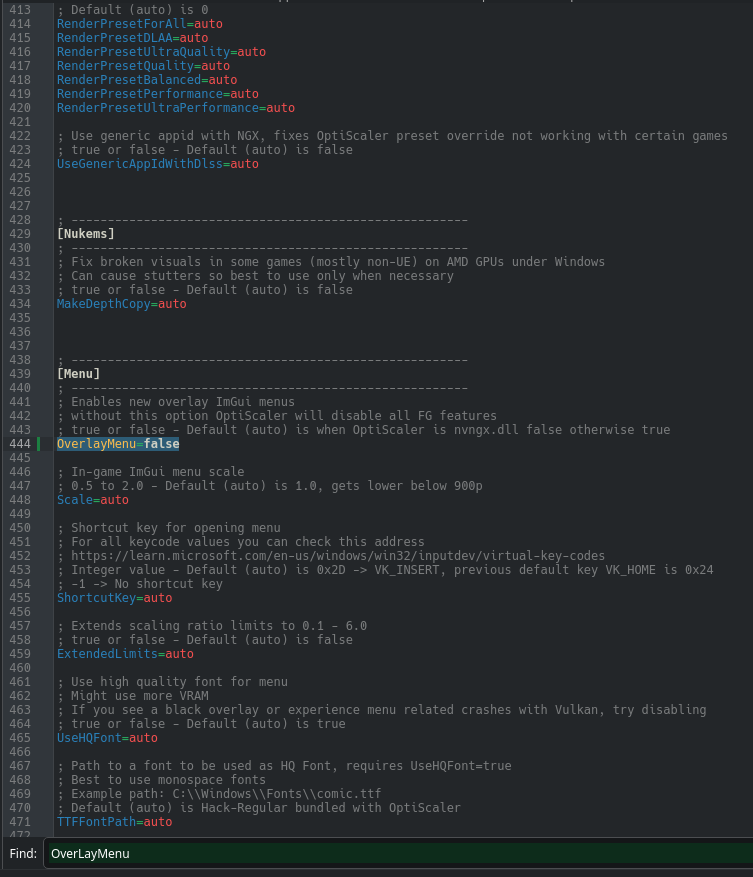753x877 pixels.
Task: Place cursor on ShortcutKey=auto line
Action: [115, 598]
